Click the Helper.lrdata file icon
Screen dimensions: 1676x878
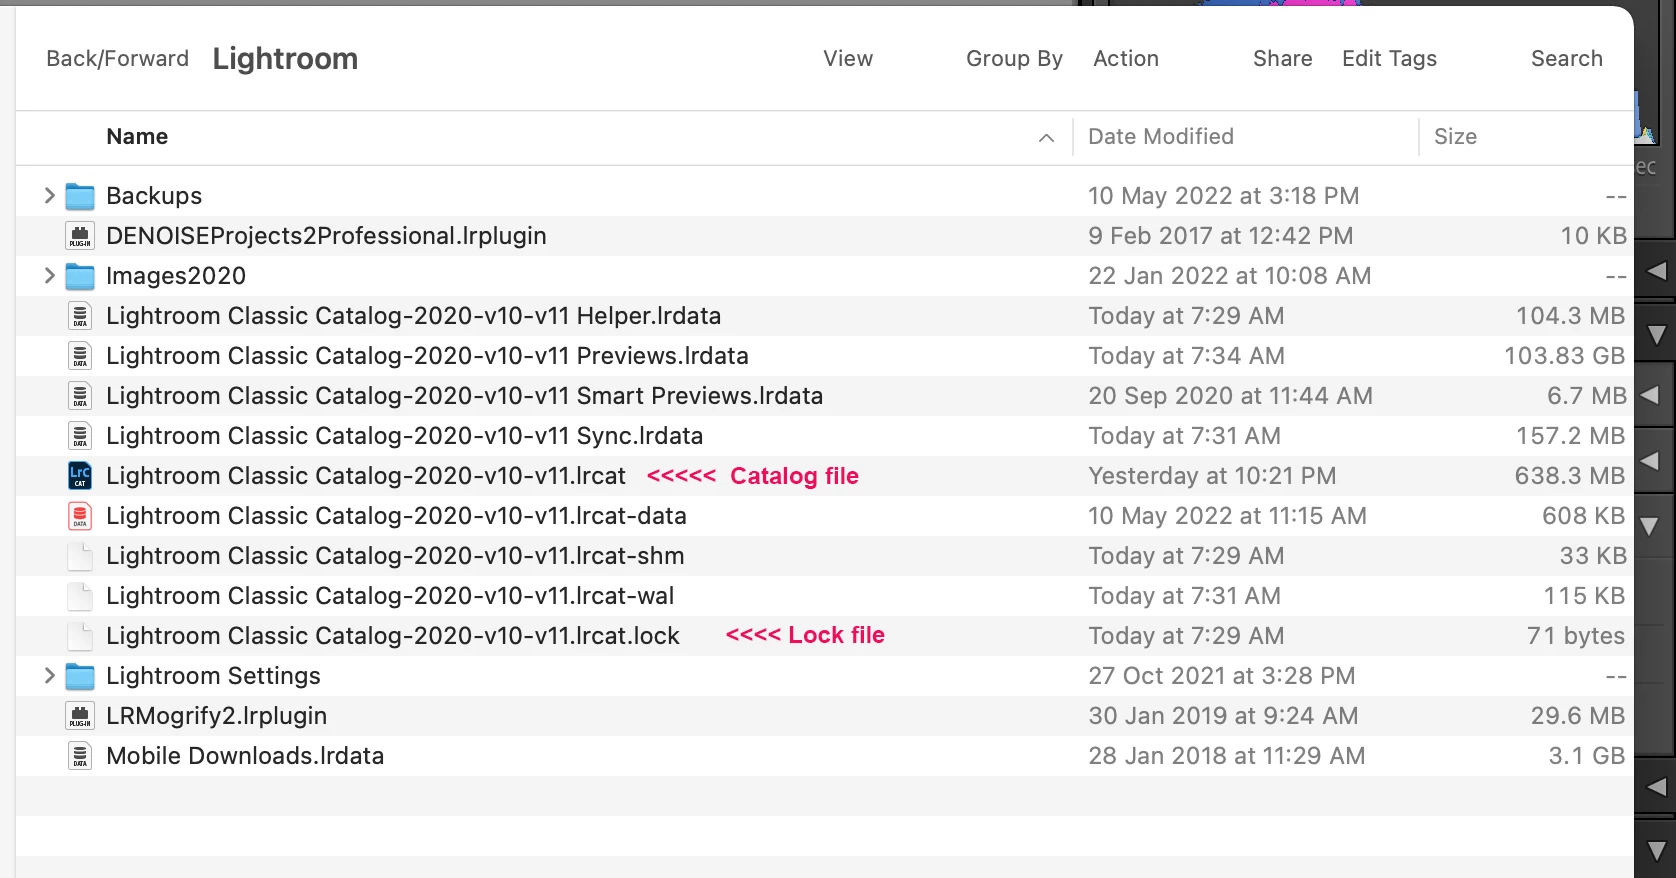click(x=80, y=316)
